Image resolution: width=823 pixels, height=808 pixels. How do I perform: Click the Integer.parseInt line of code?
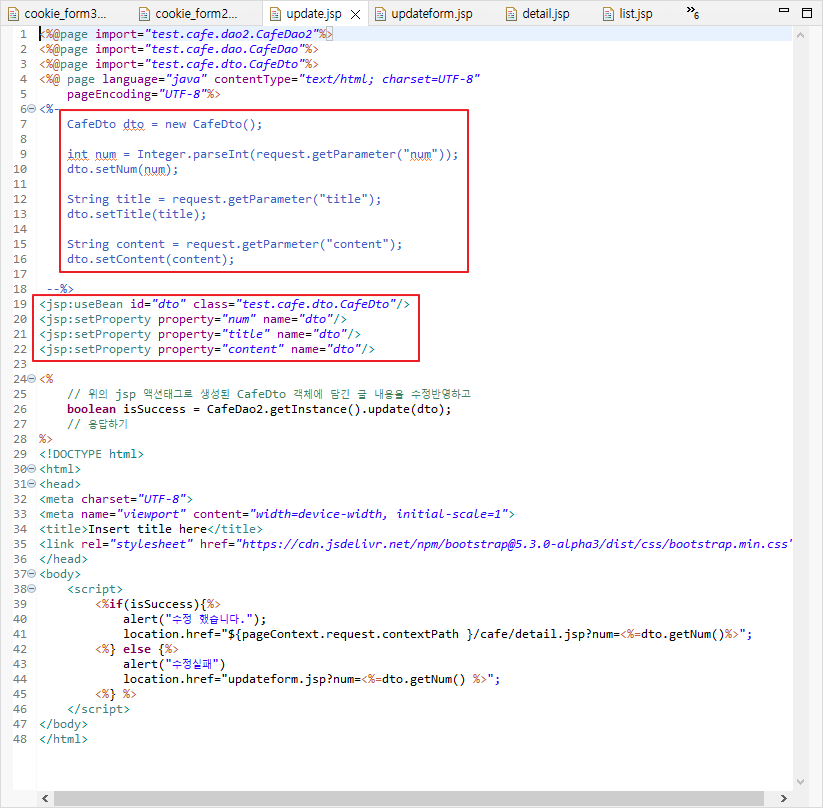point(262,154)
